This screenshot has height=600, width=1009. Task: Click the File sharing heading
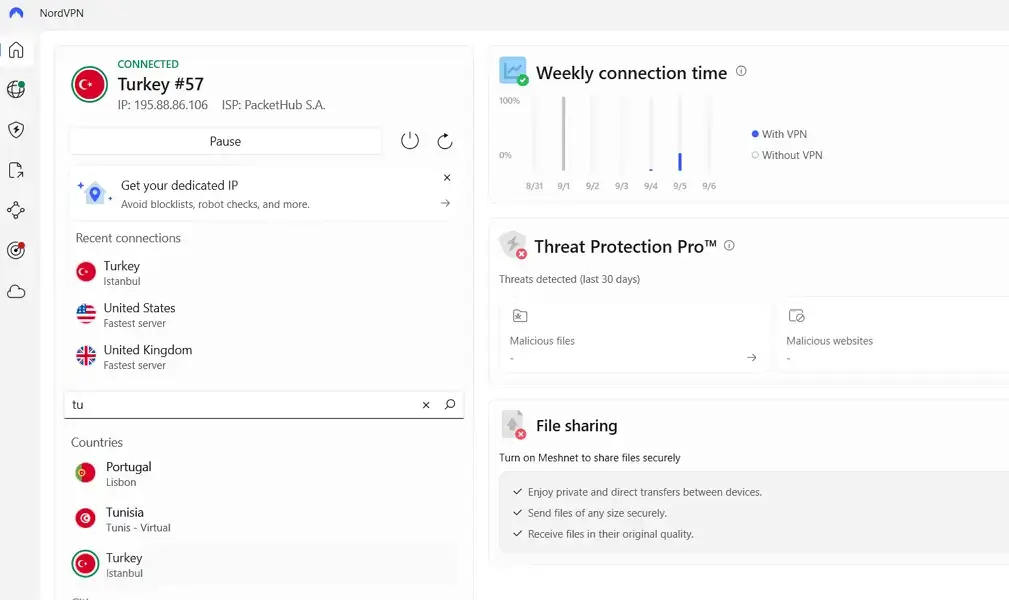point(577,426)
